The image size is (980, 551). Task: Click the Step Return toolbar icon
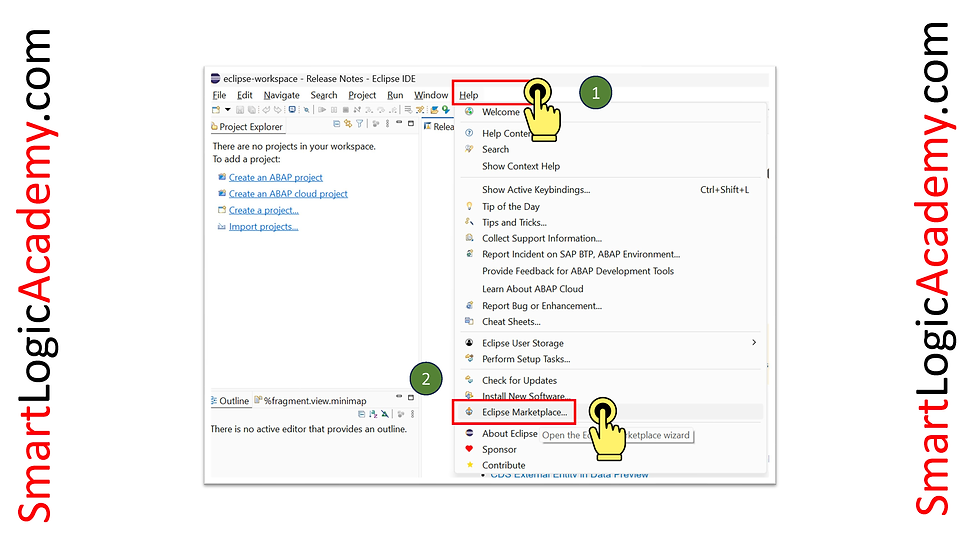393,110
